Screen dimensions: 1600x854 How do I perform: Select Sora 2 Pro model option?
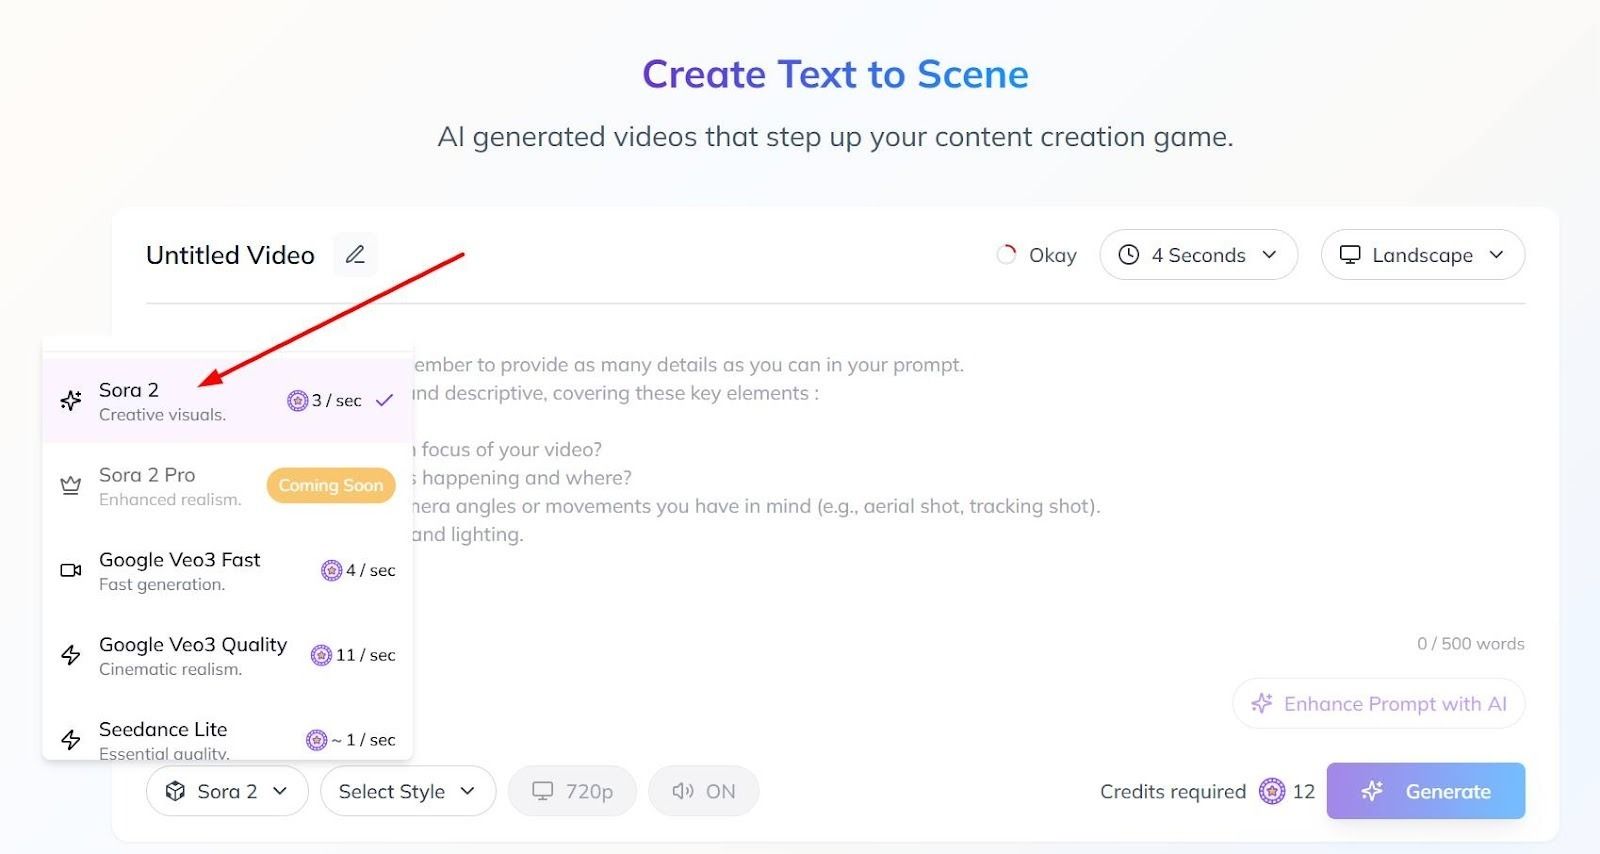(x=227, y=486)
